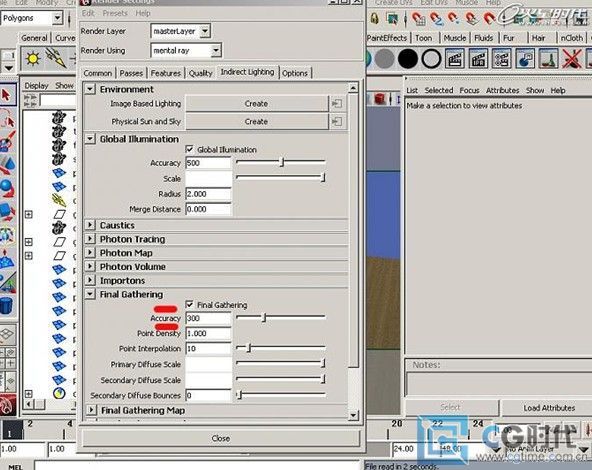Click the lock icon in toolbar
Image resolution: width=592 pixels, height=470 pixels.
pyautogui.click(x=374, y=18)
